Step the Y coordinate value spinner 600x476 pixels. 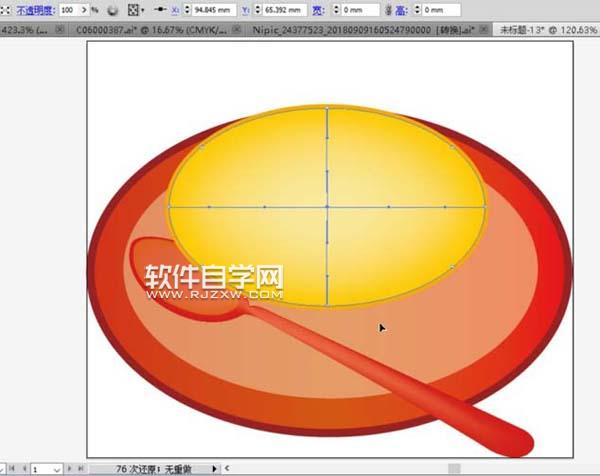258,10
